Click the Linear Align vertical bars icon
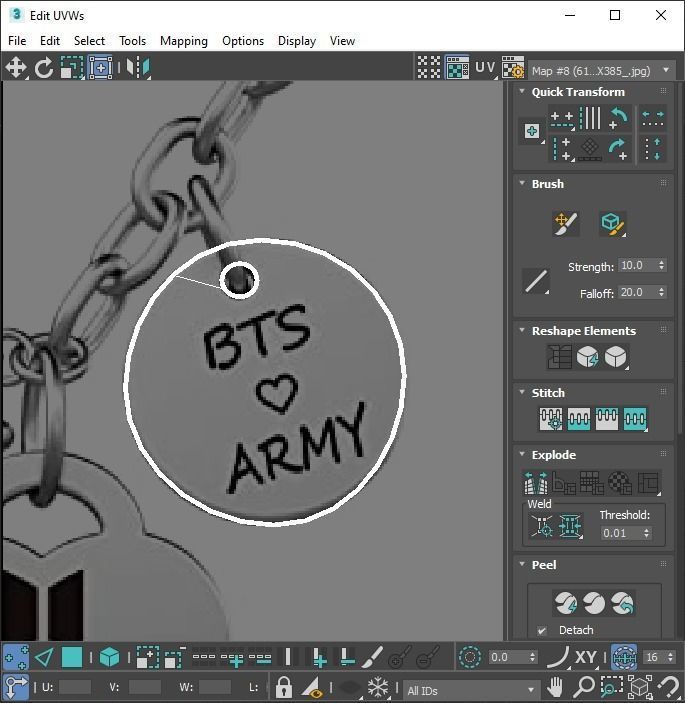The width and height of the screenshot is (685, 703). [590, 119]
